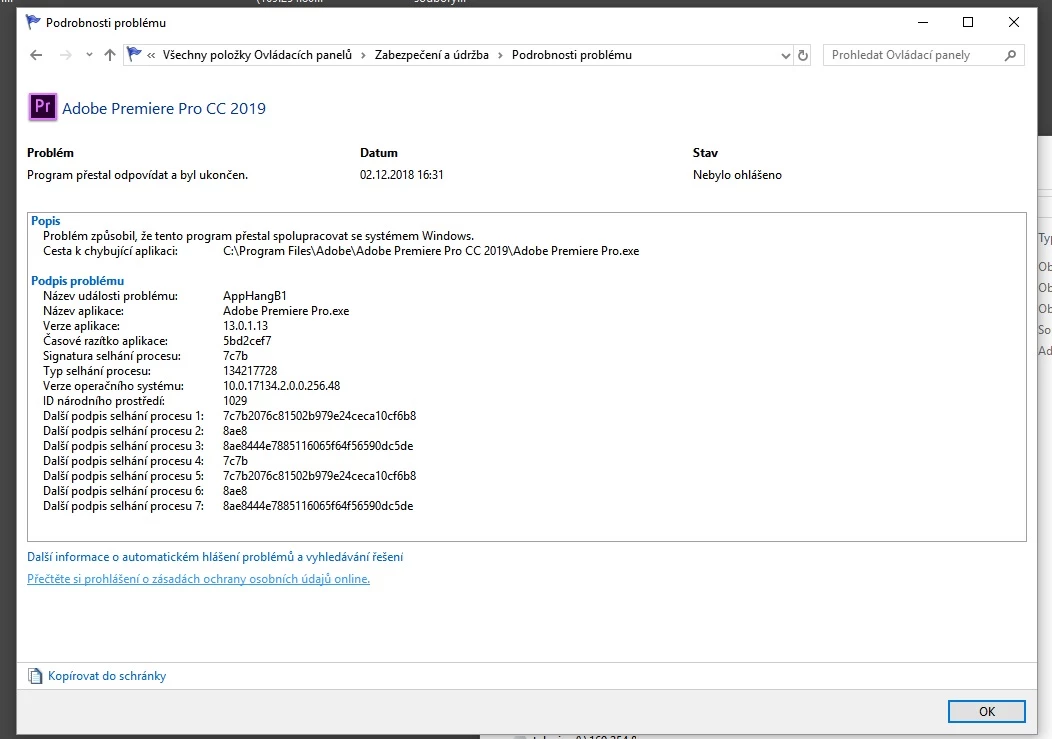Expand arrow after Všechny položky Ovládacích panelů
The height and width of the screenshot is (739, 1052).
[x=363, y=55]
